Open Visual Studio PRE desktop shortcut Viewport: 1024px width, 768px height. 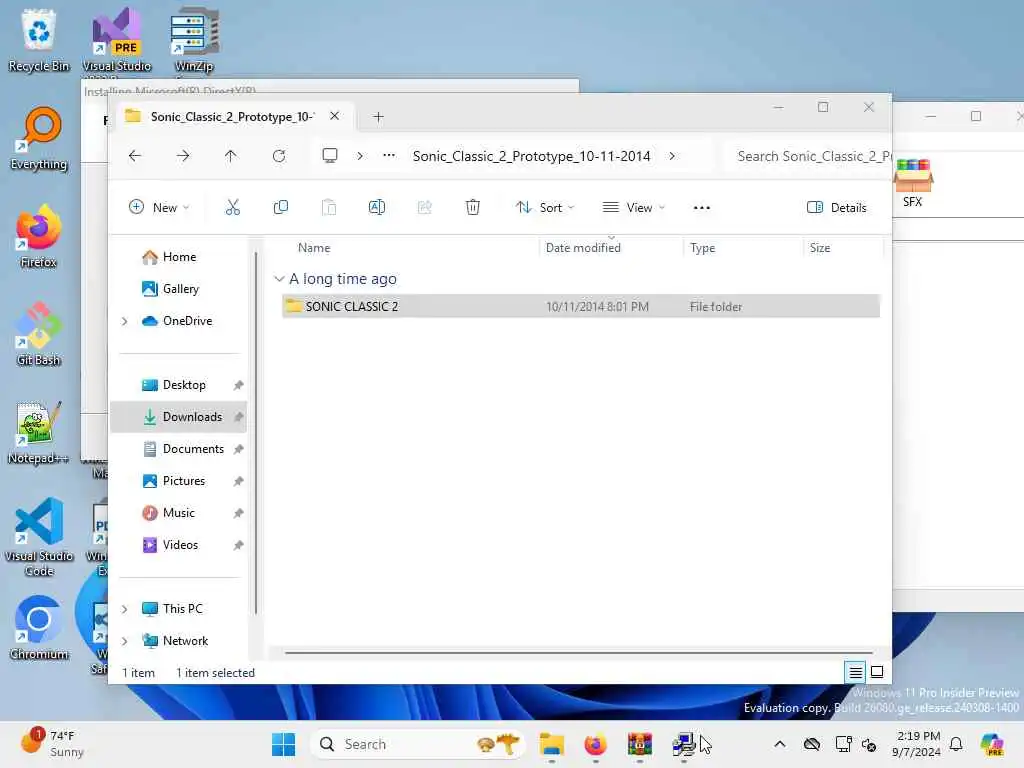(116, 40)
